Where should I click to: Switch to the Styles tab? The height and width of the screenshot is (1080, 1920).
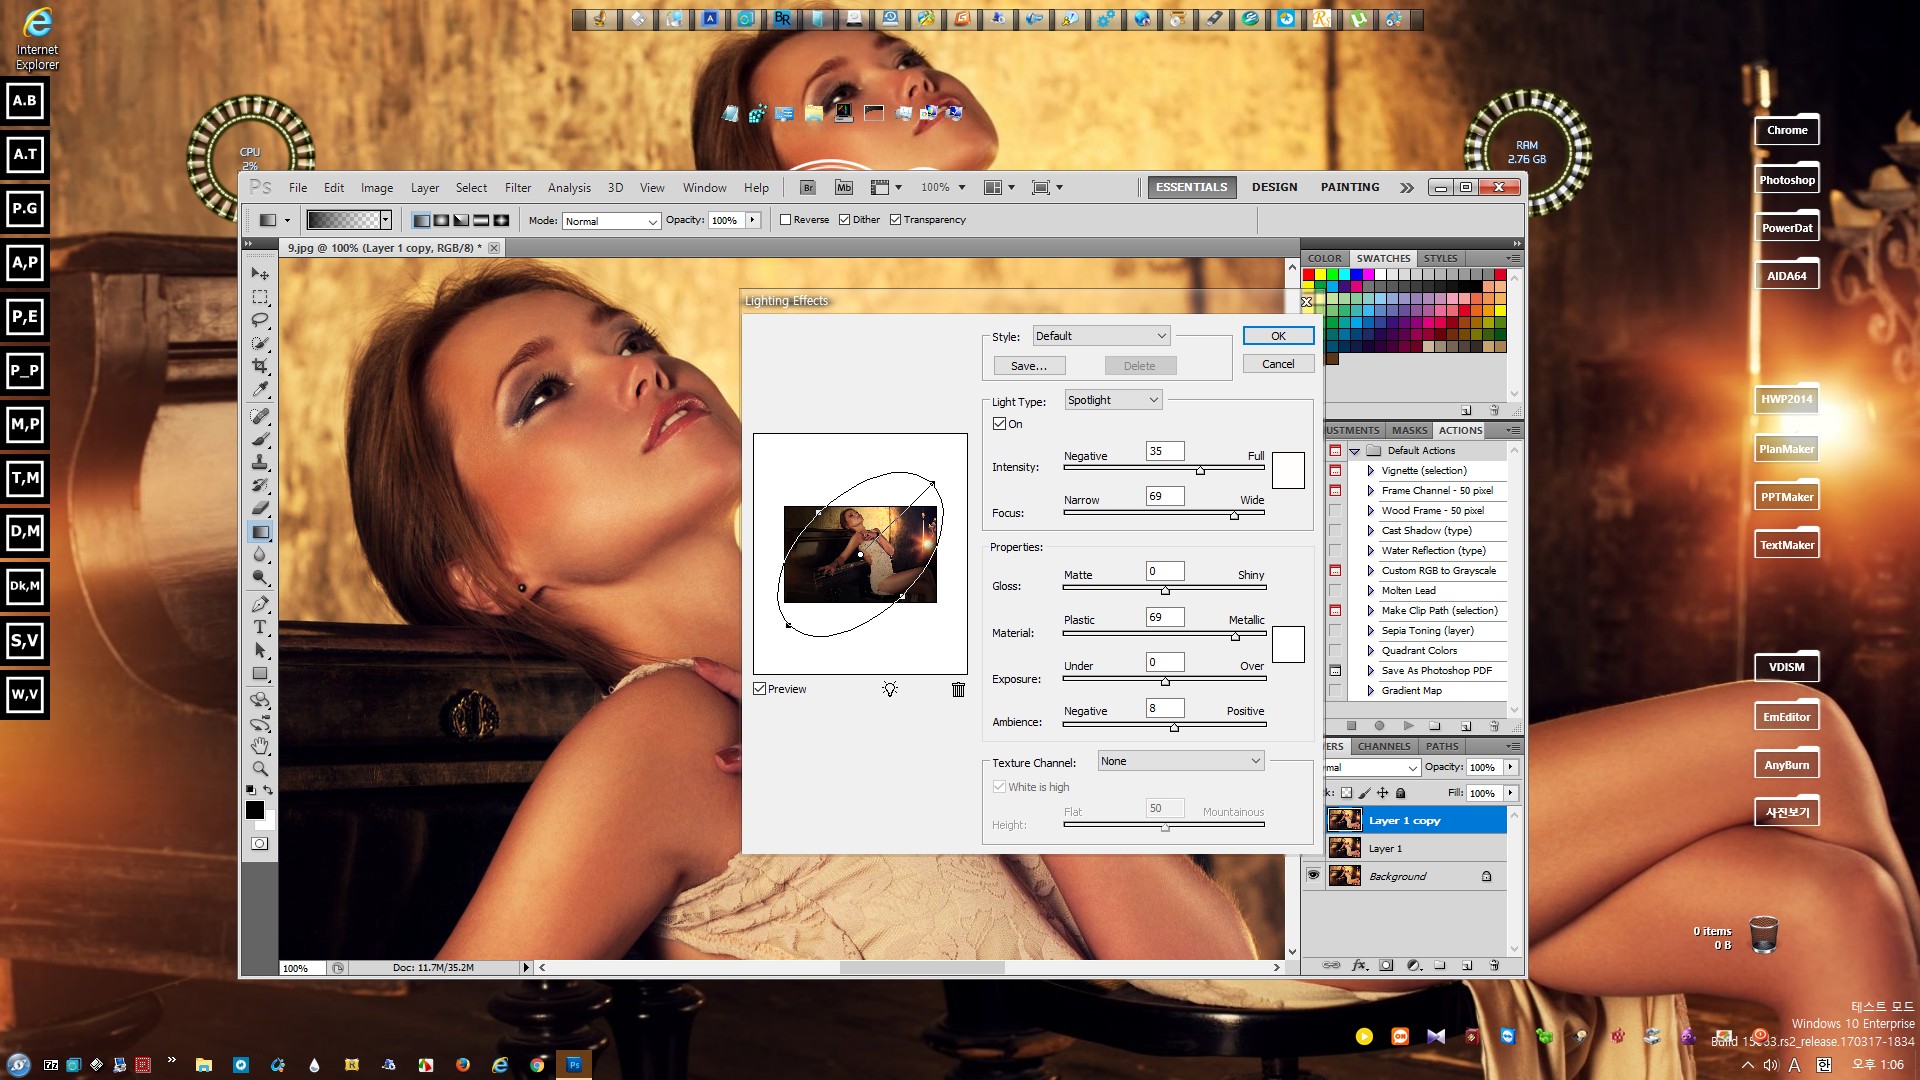click(1440, 258)
